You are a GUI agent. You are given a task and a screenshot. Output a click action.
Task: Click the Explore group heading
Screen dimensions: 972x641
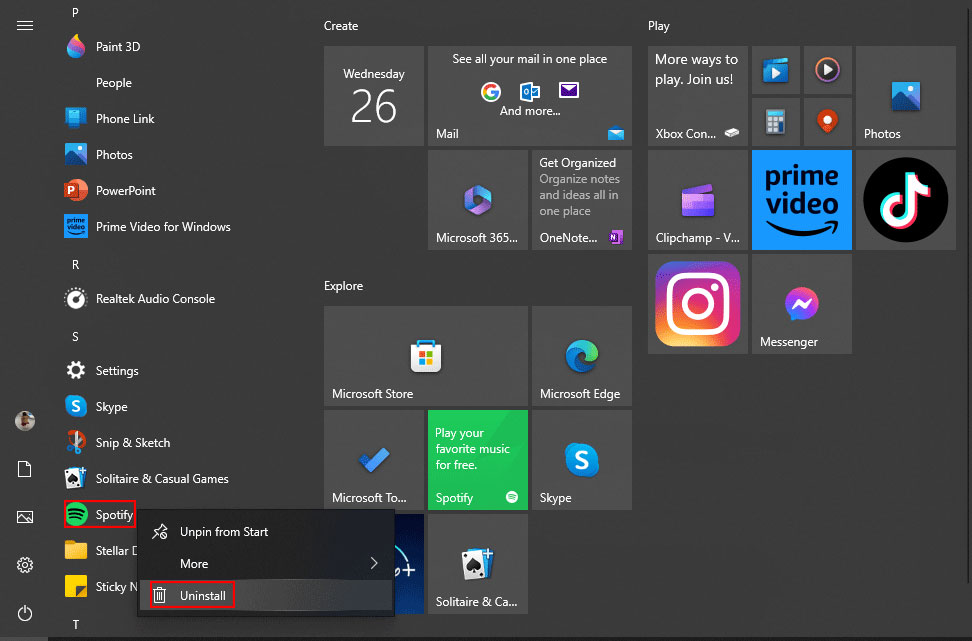(x=343, y=286)
